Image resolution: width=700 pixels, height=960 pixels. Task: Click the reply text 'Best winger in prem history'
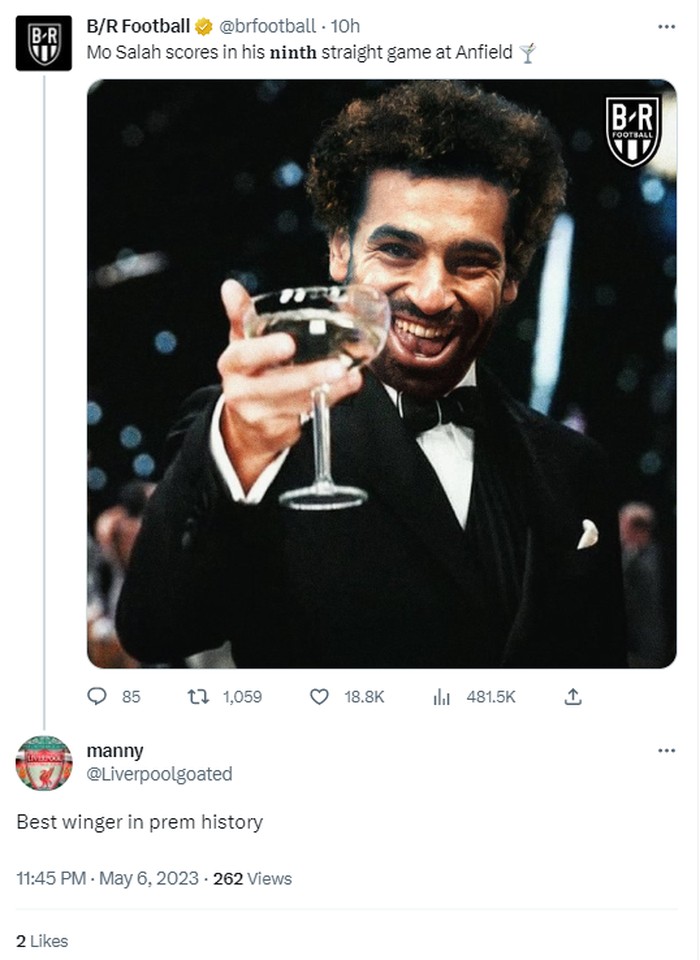(x=139, y=822)
